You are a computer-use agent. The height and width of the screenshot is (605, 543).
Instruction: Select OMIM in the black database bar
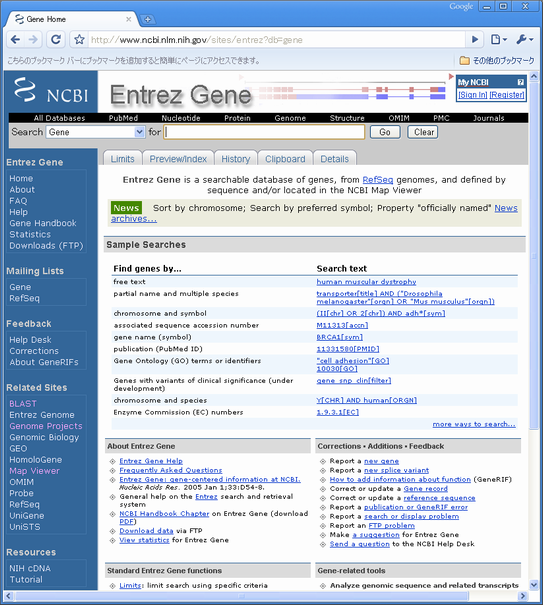click(x=399, y=118)
